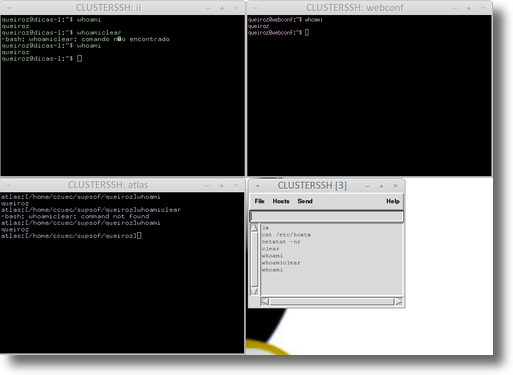The image size is (513, 375).
Task: Maximize the CLUSTERSSH [3] window
Action: click(381, 186)
